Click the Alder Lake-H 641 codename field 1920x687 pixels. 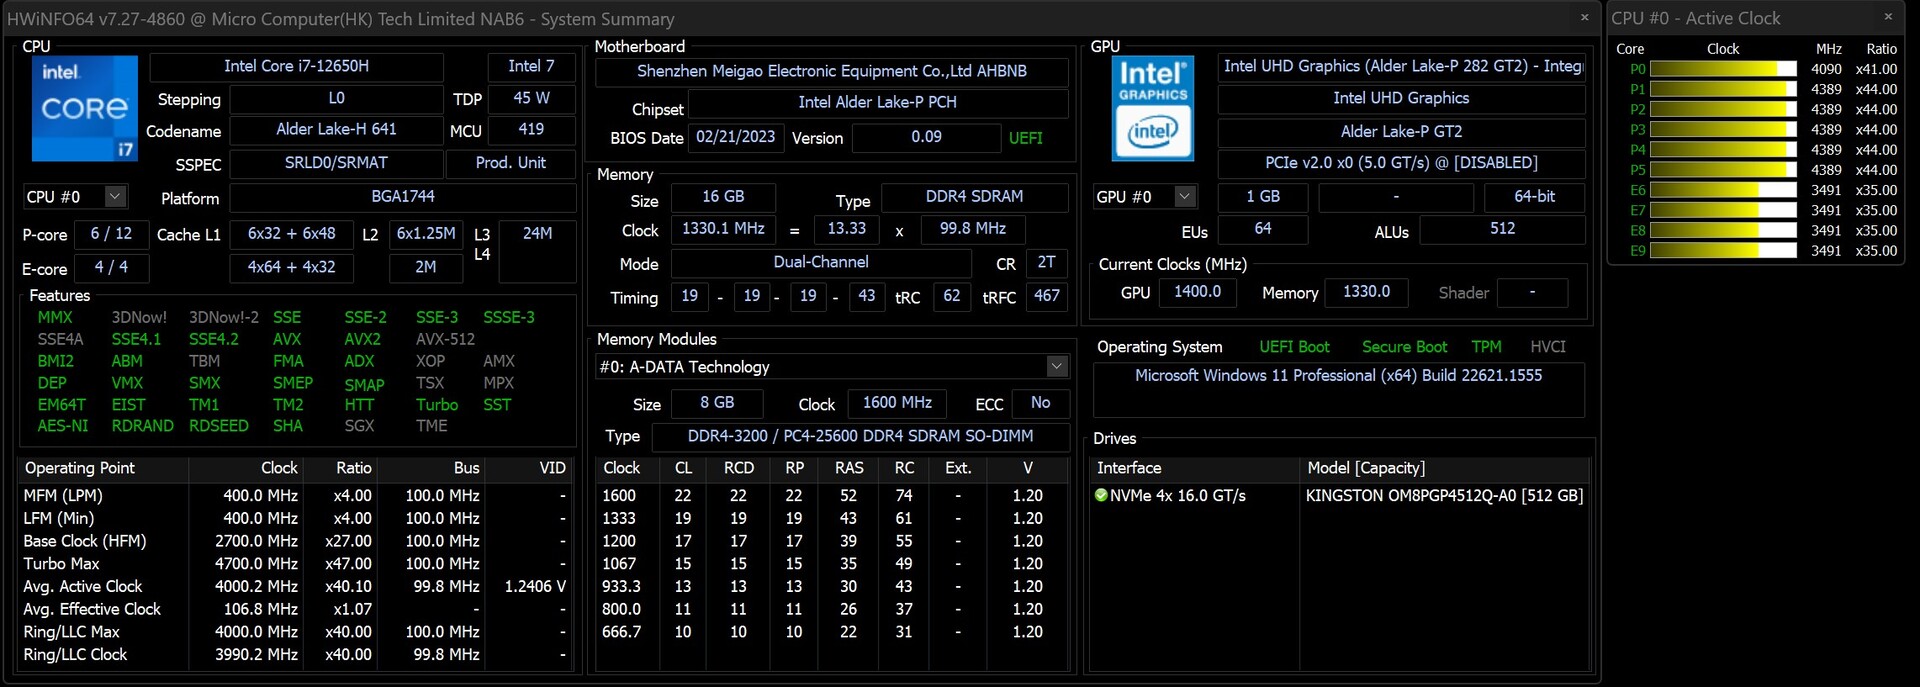336,130
